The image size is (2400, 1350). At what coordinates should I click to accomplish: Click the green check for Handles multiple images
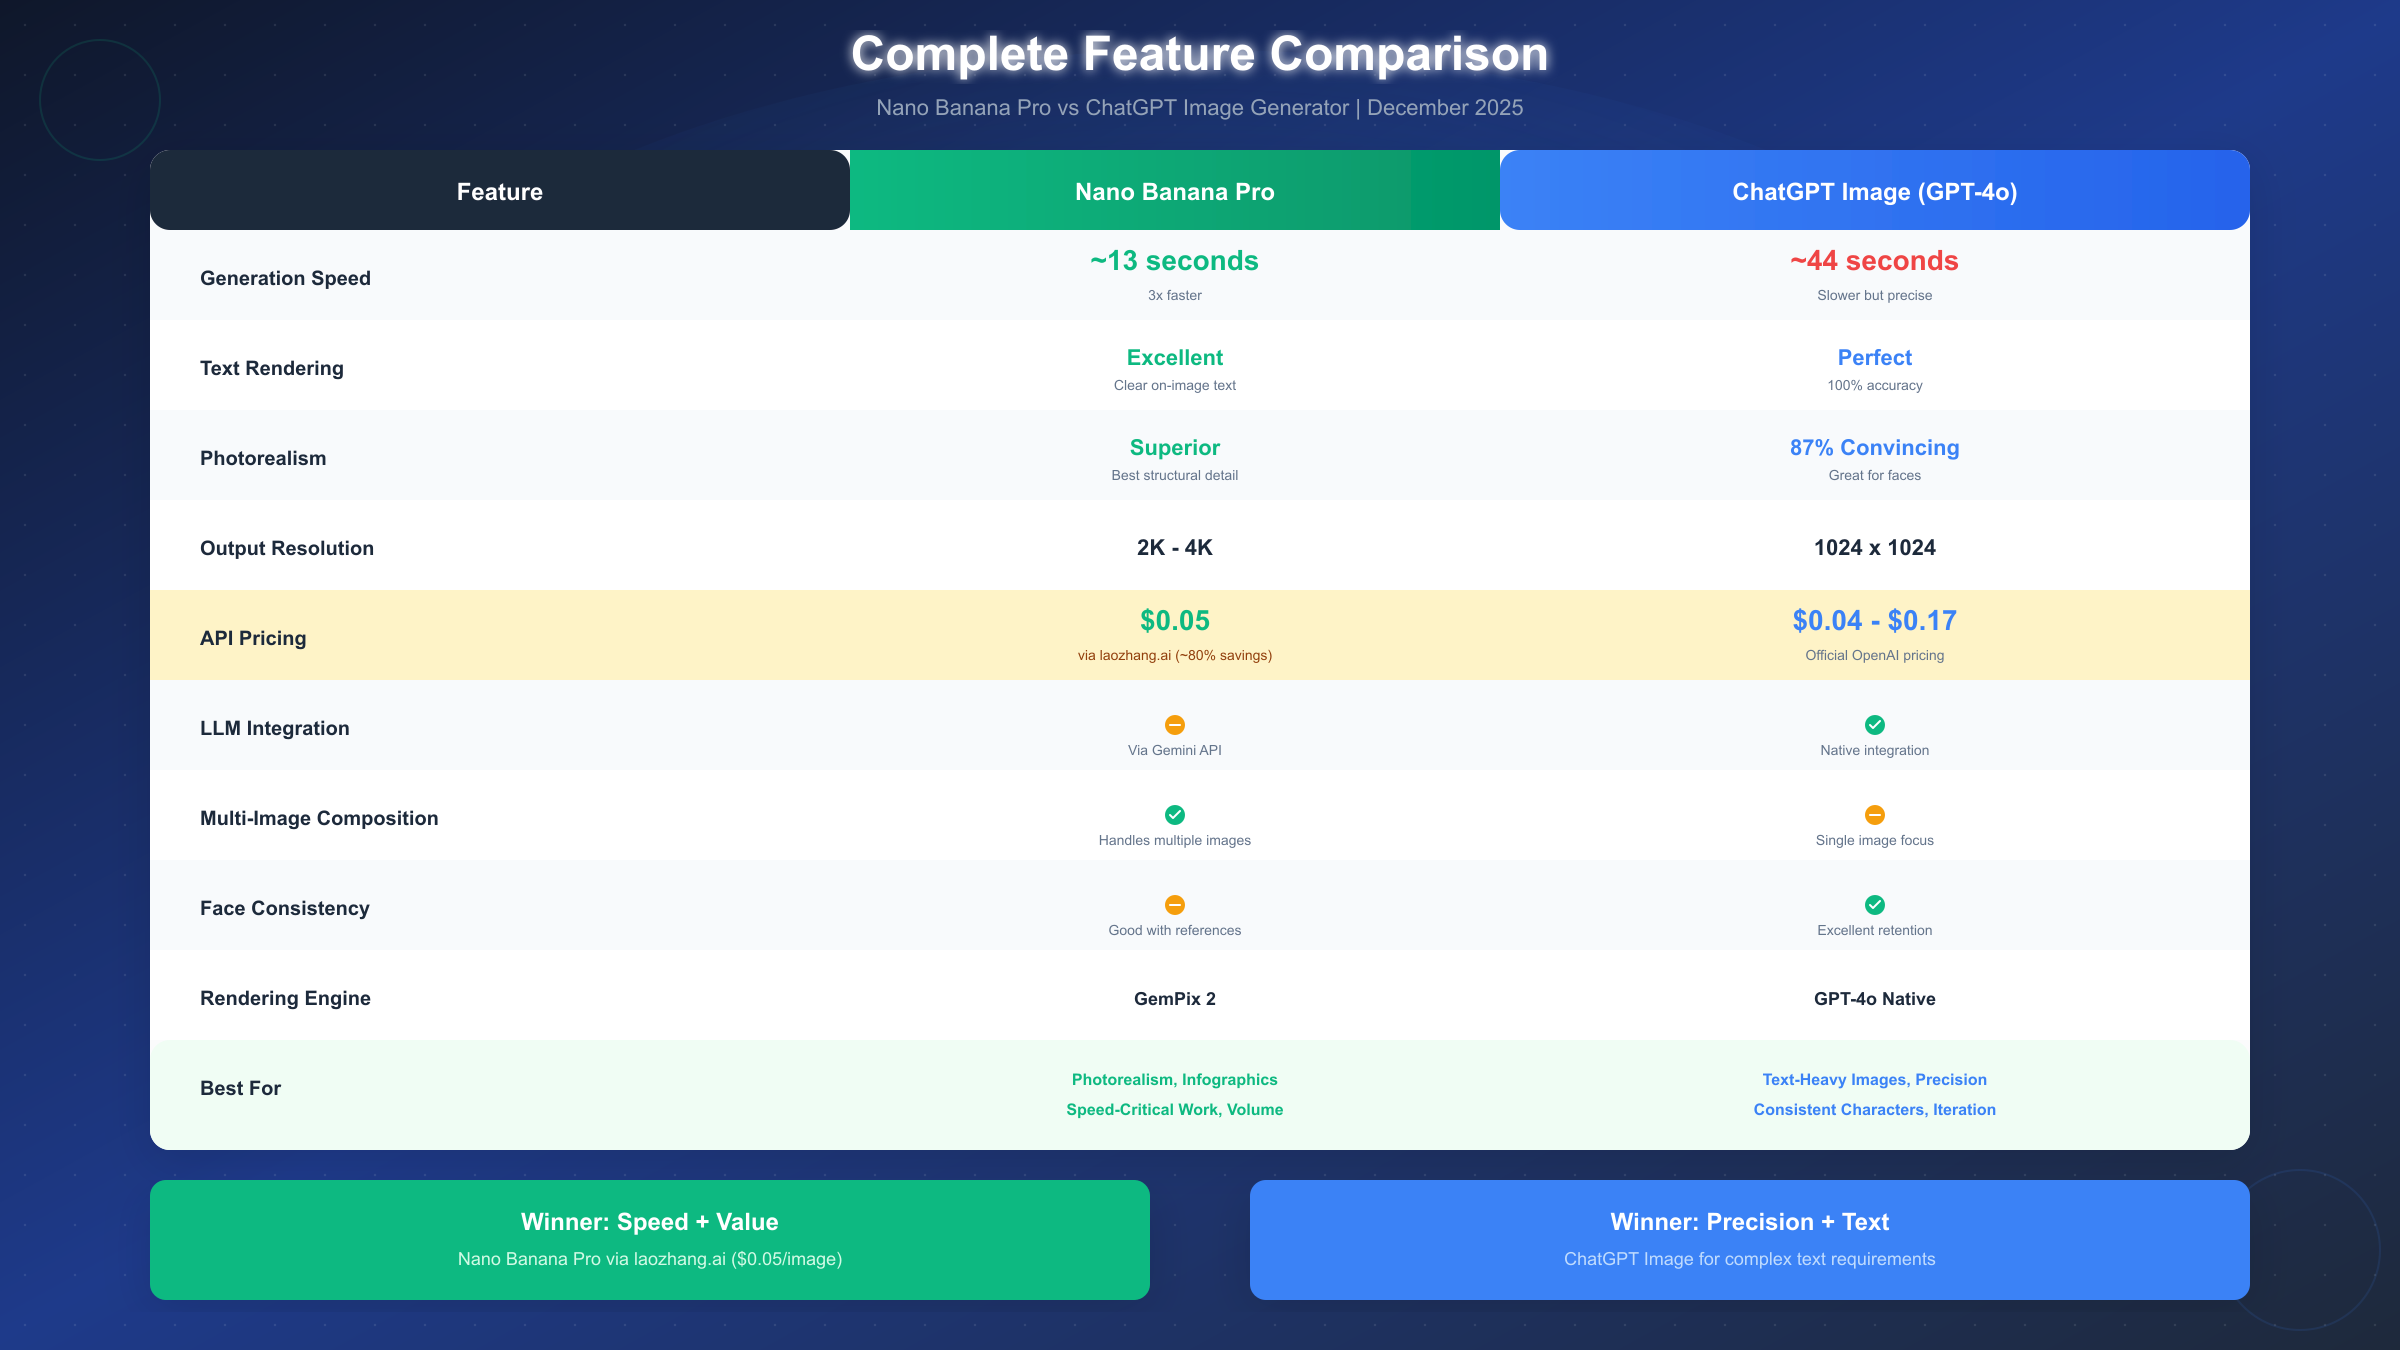tap(1175, 814)
